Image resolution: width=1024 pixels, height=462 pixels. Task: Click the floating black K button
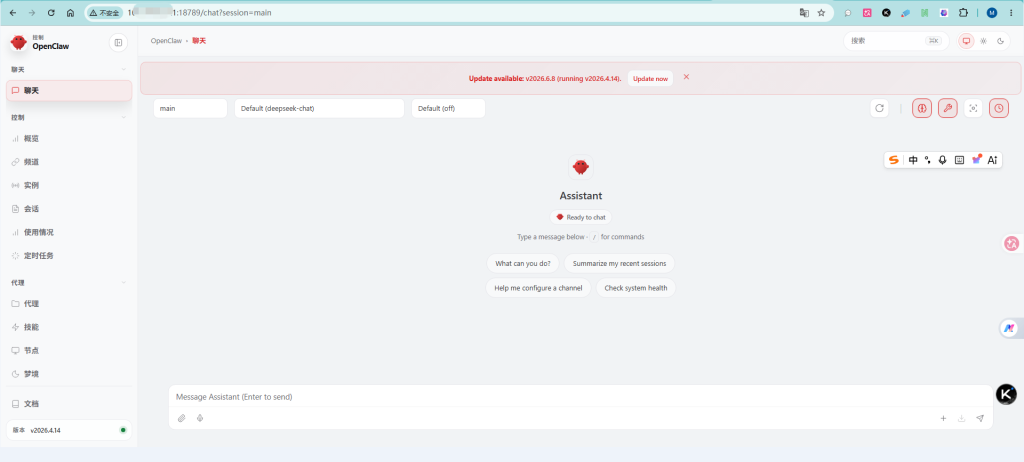pos(1006,394)
